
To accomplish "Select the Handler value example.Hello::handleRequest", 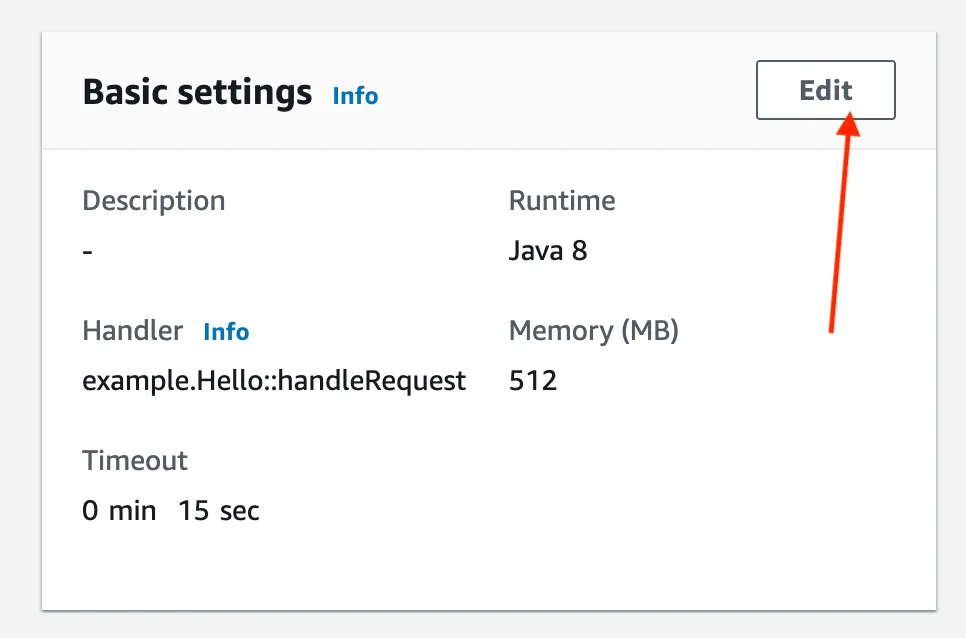I will click(273, 380).
